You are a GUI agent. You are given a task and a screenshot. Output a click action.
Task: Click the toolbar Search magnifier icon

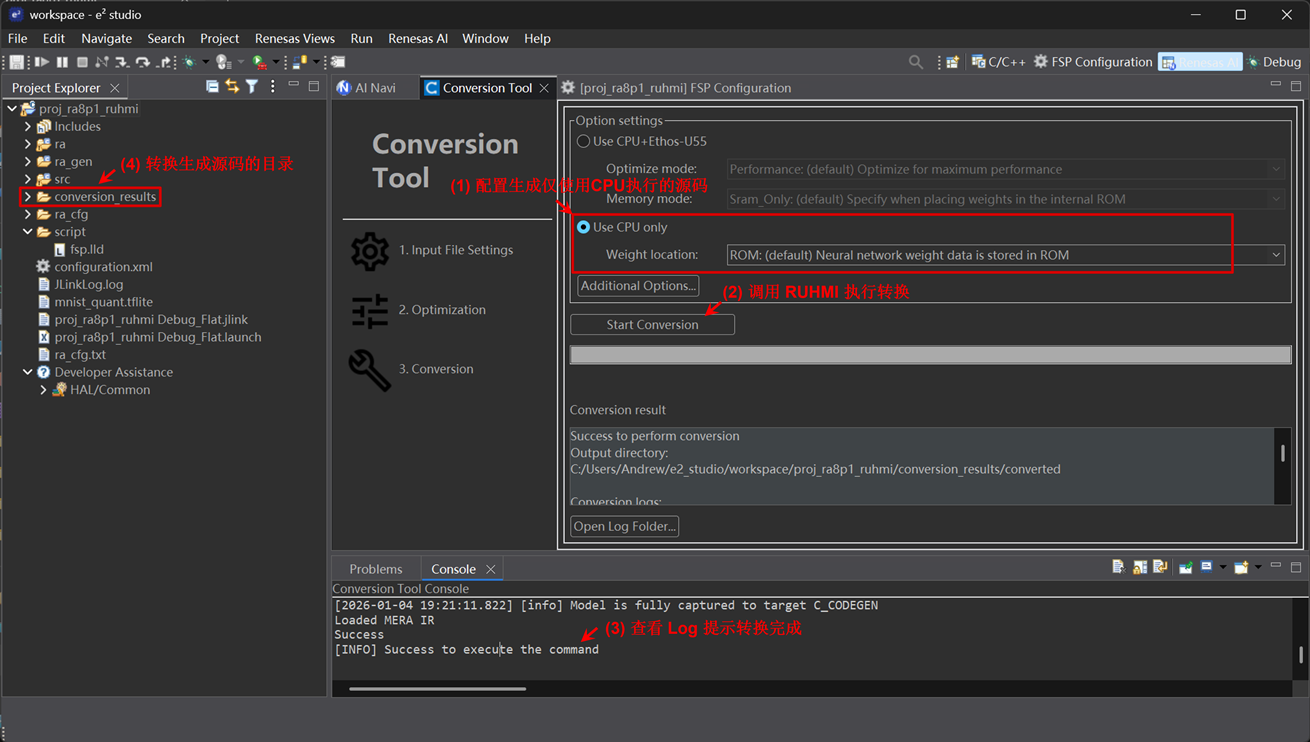[x=915, y=62]
